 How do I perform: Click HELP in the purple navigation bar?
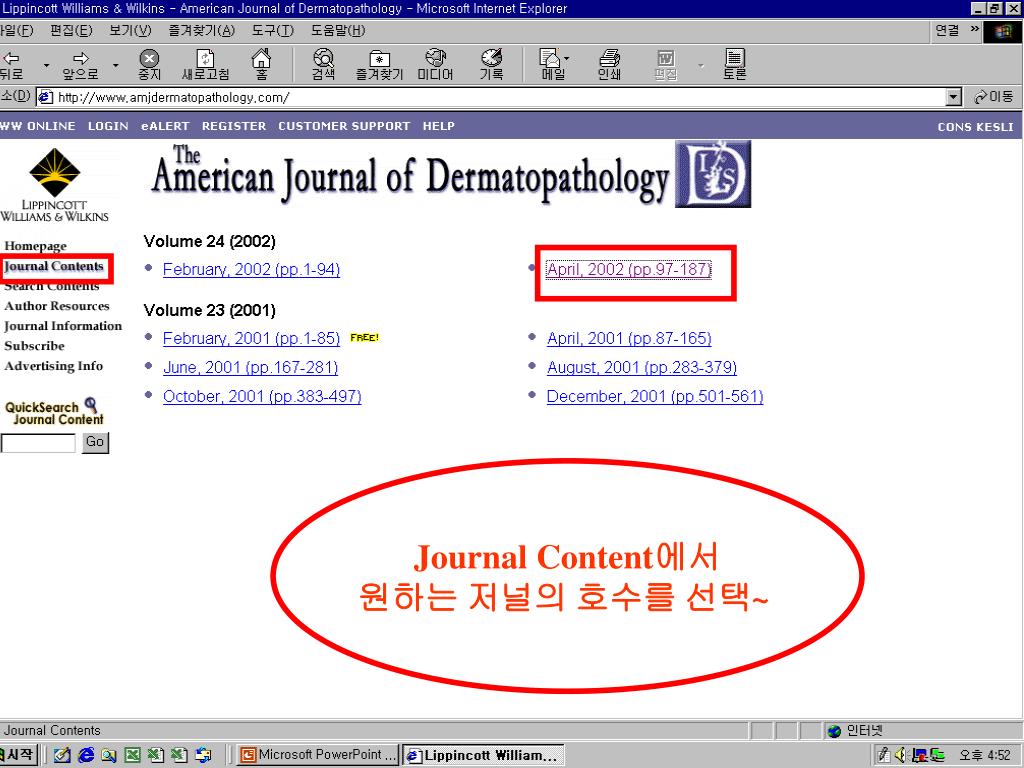tap(438, 126)
